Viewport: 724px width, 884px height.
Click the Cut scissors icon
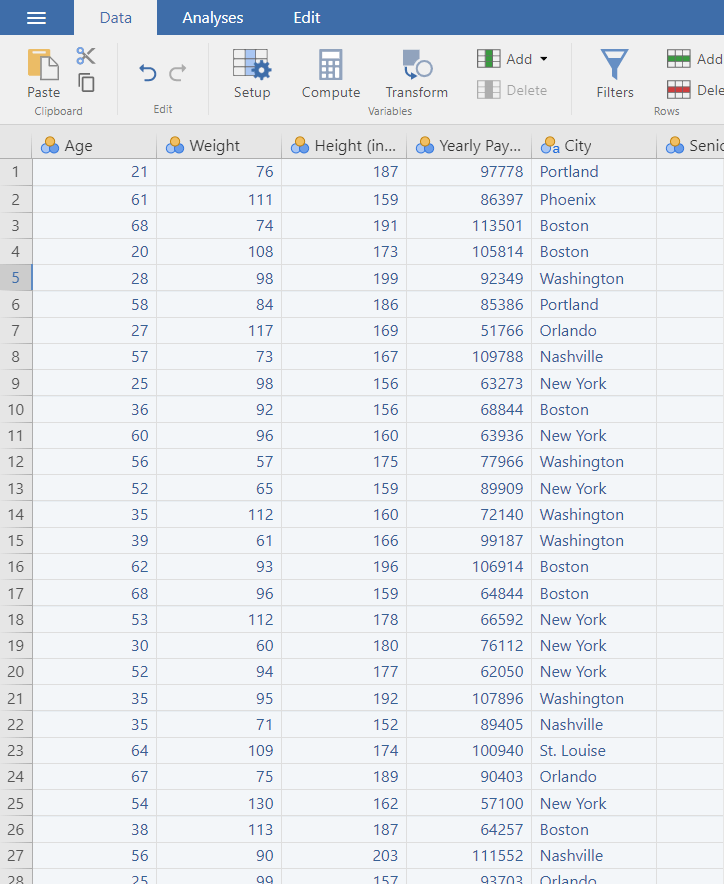click(86, 56)
